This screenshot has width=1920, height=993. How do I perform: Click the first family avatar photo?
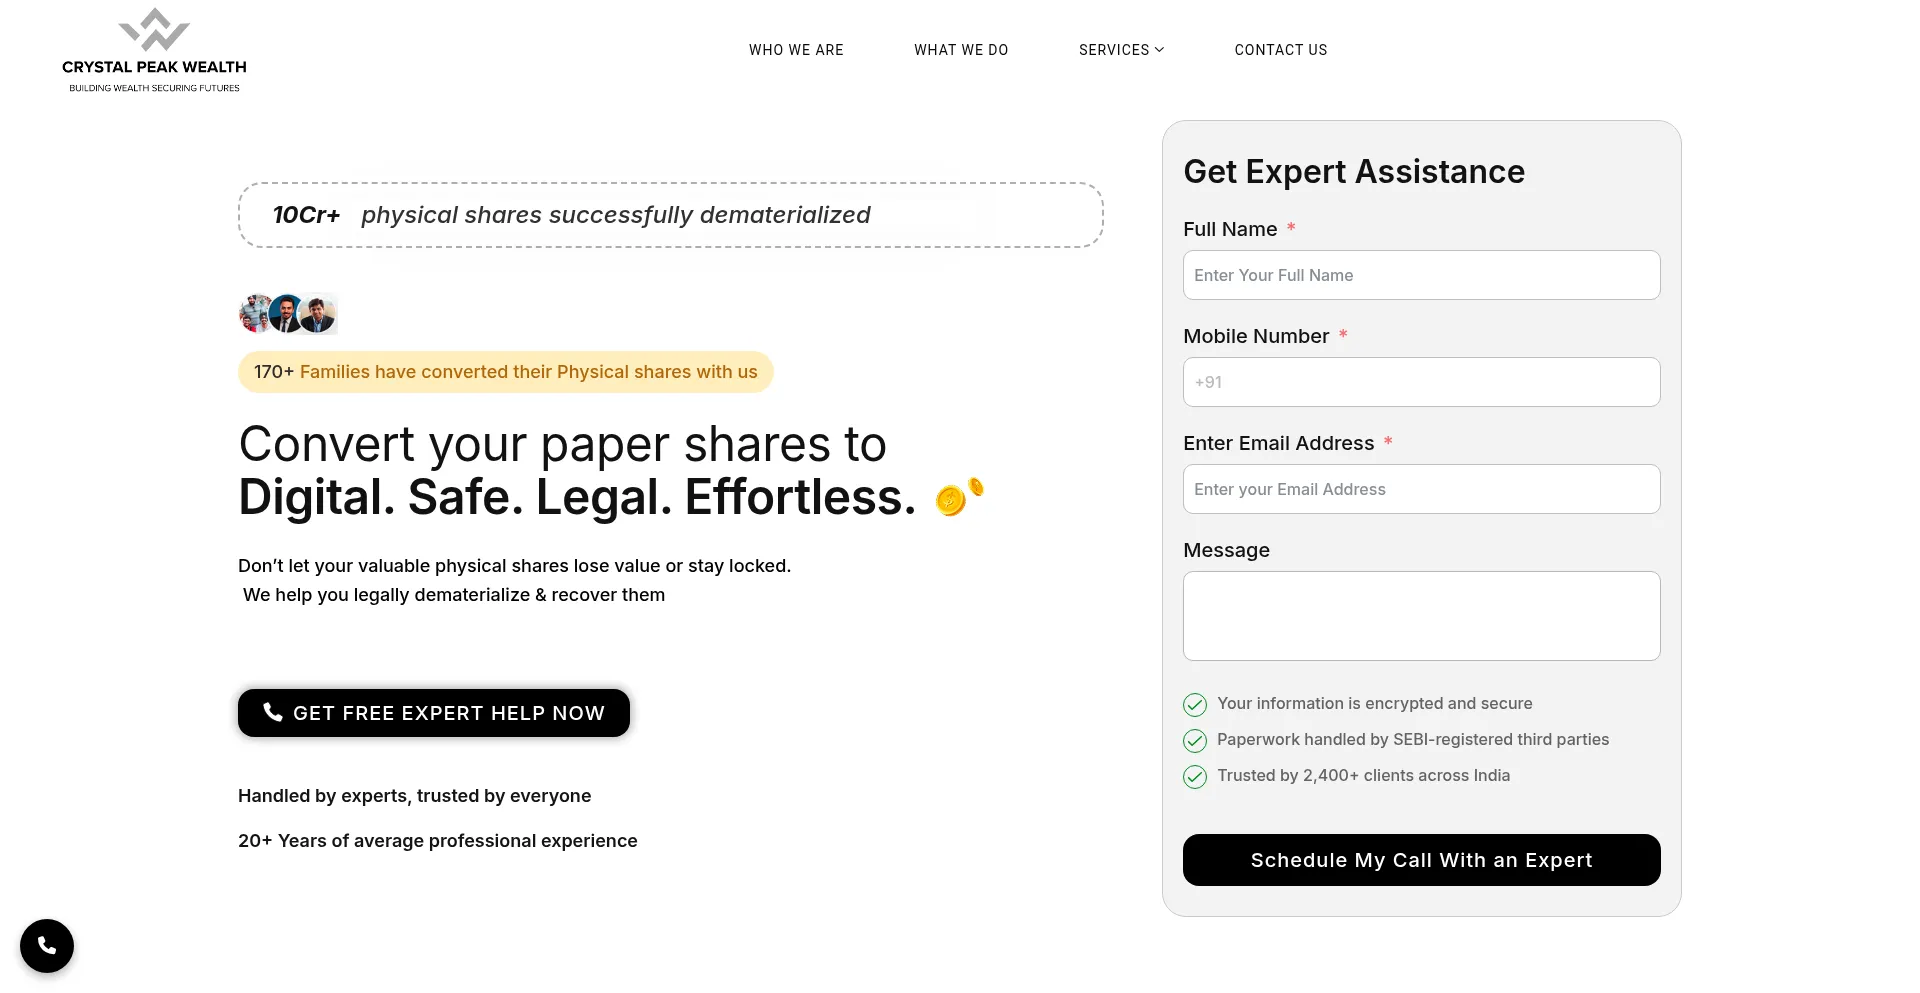tap(255, 314)
